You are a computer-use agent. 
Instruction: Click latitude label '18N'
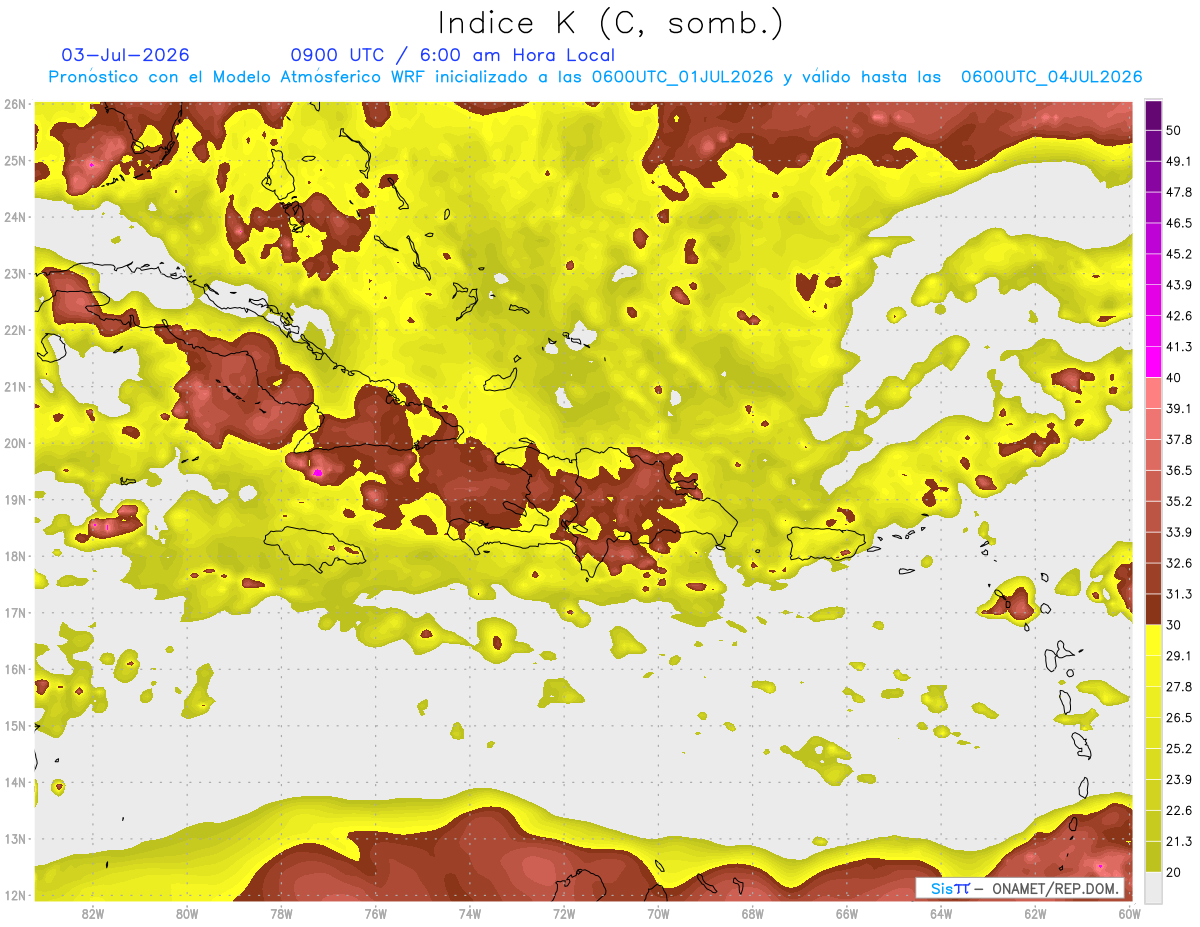pos(16,556)
